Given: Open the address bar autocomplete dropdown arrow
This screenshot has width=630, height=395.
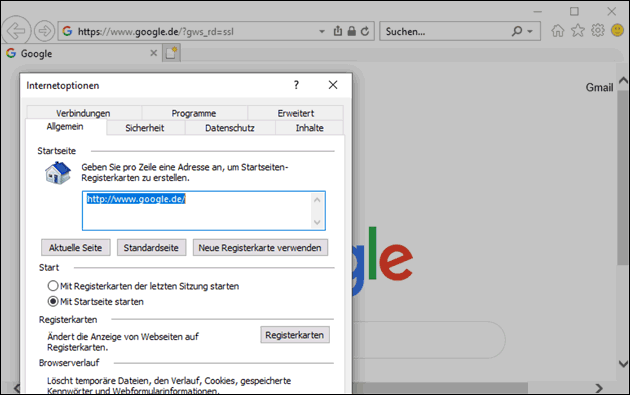Looking at the screenshot, I should [322, 31].
